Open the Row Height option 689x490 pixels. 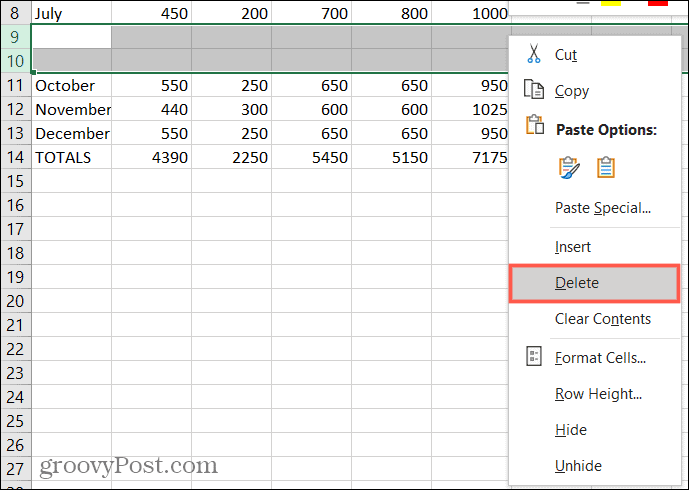(x=594, y=394)
